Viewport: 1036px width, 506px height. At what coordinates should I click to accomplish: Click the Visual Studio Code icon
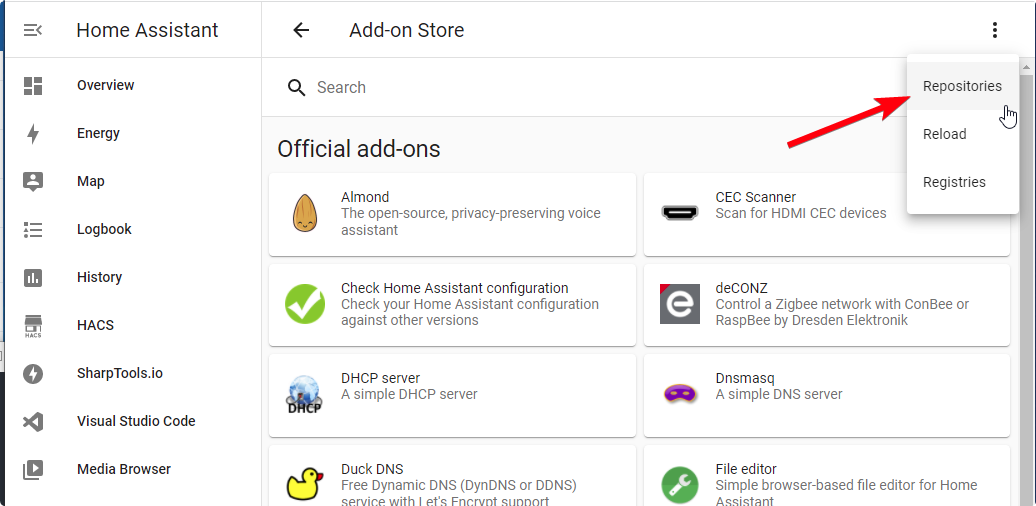[33, 421]
